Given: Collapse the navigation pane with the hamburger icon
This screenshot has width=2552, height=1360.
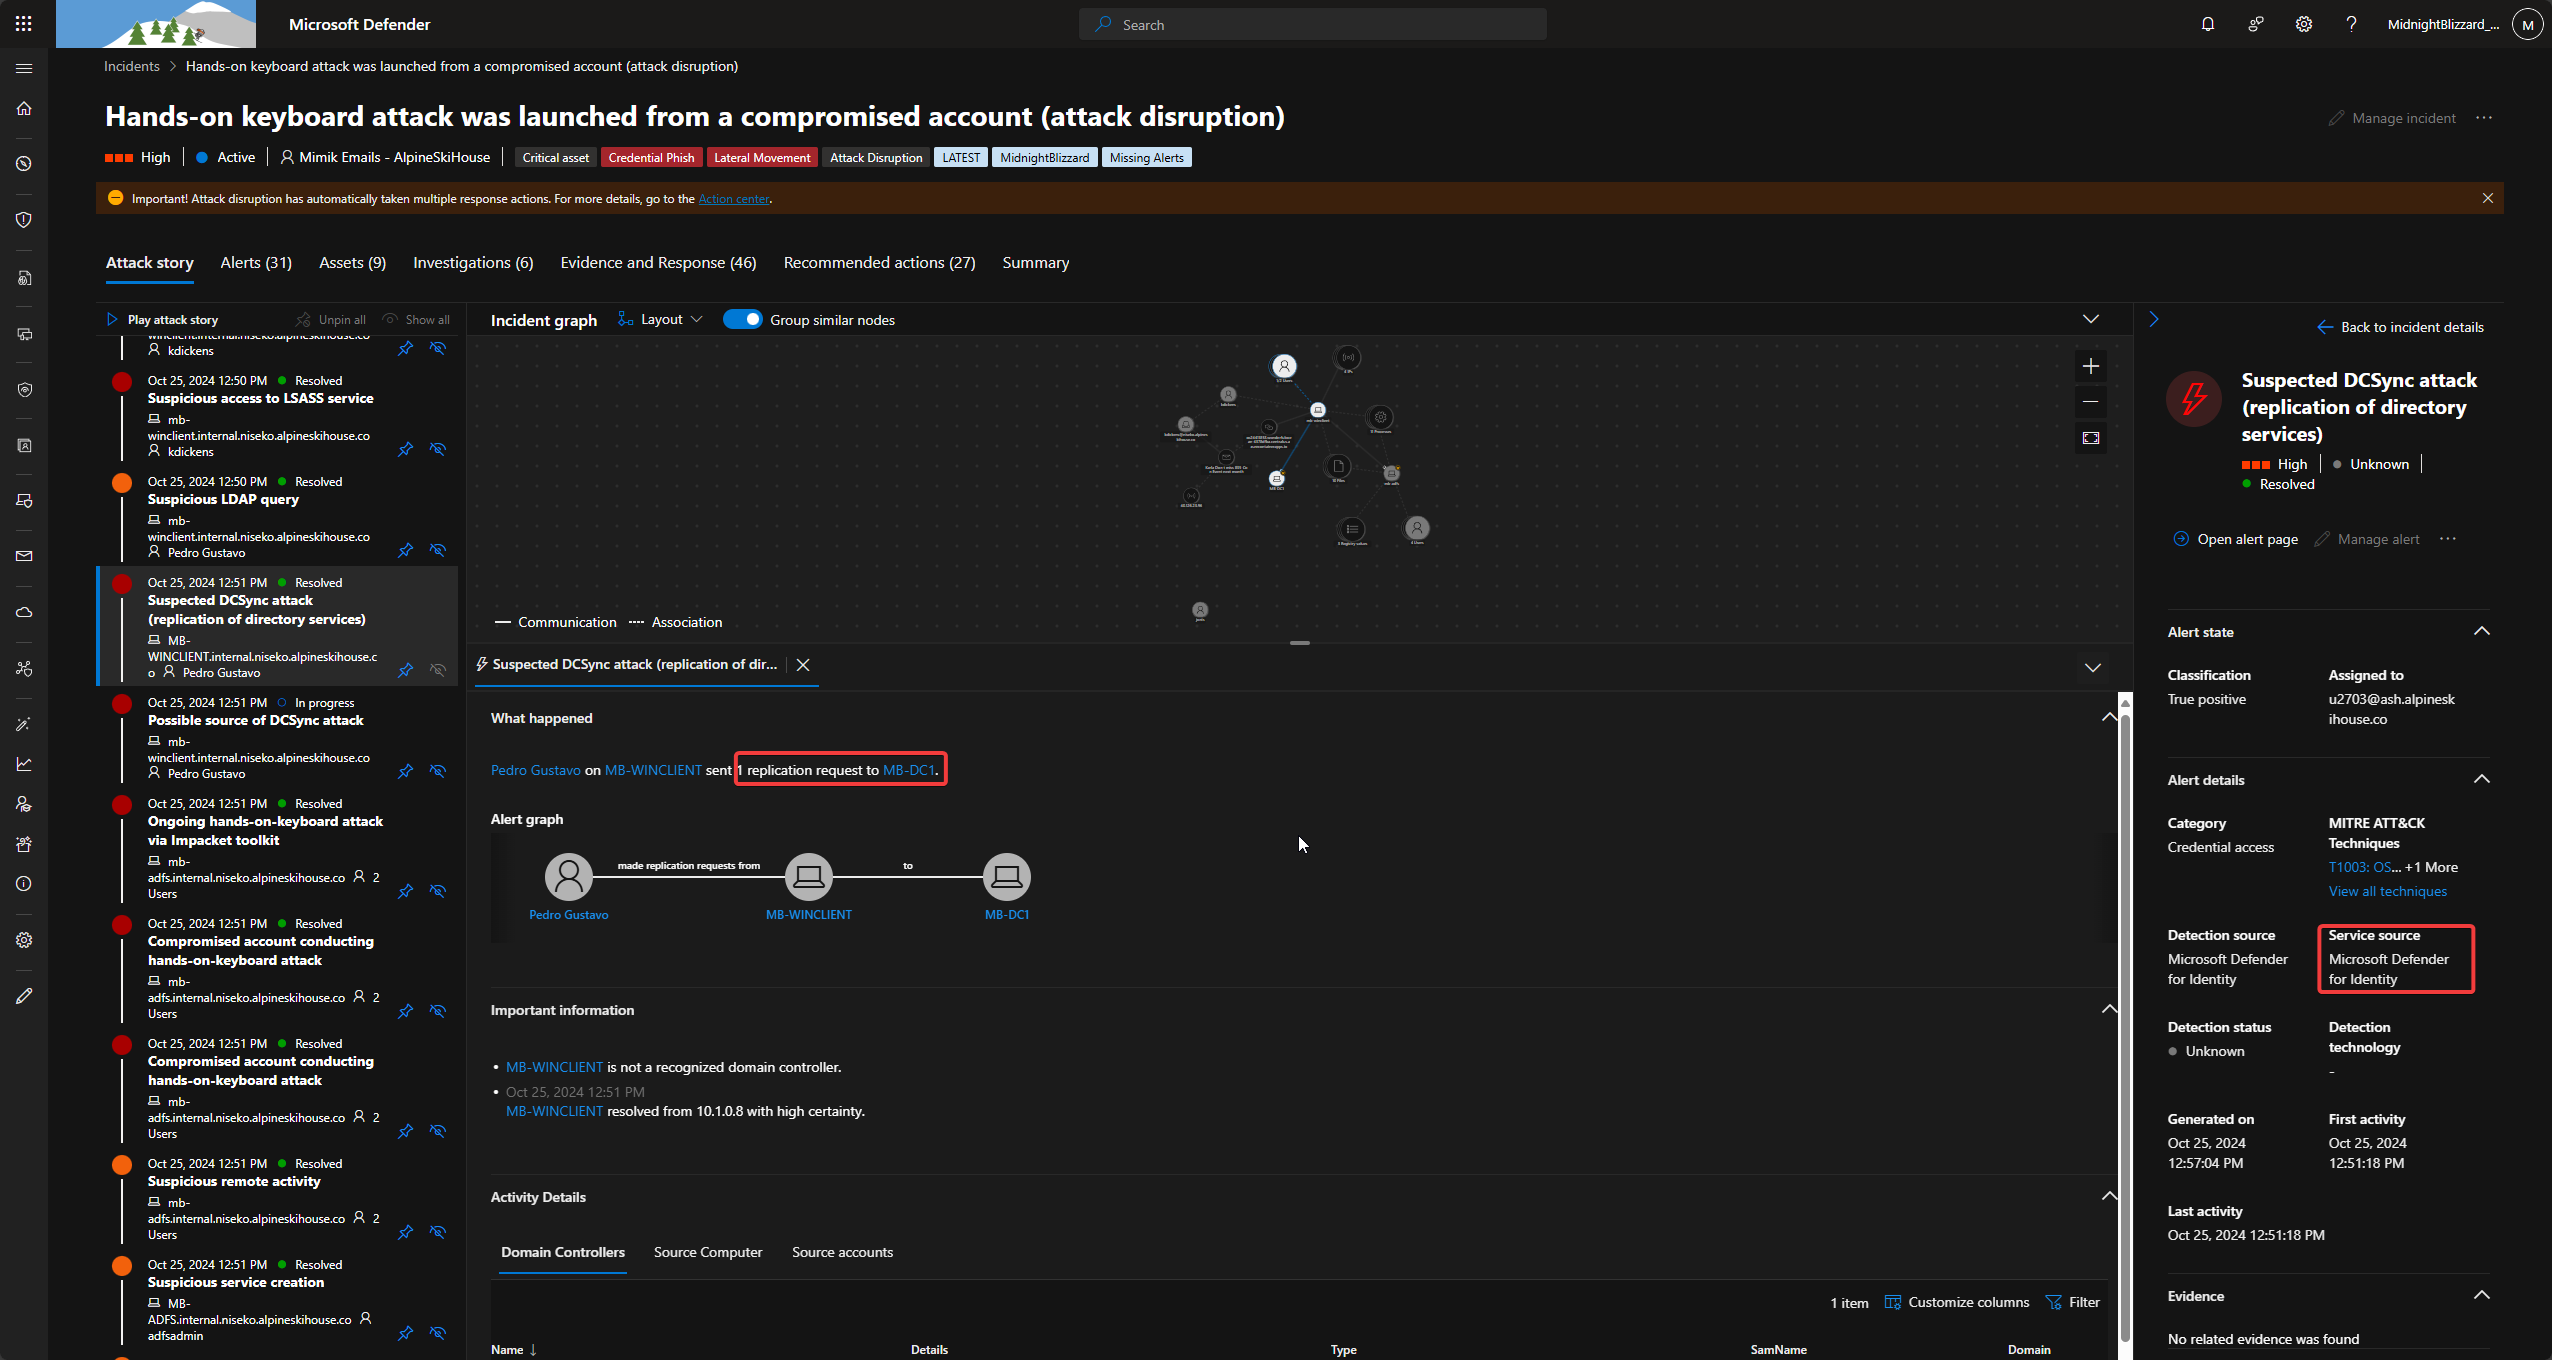Looking at the screenshot, I should [x=24, y=68].
